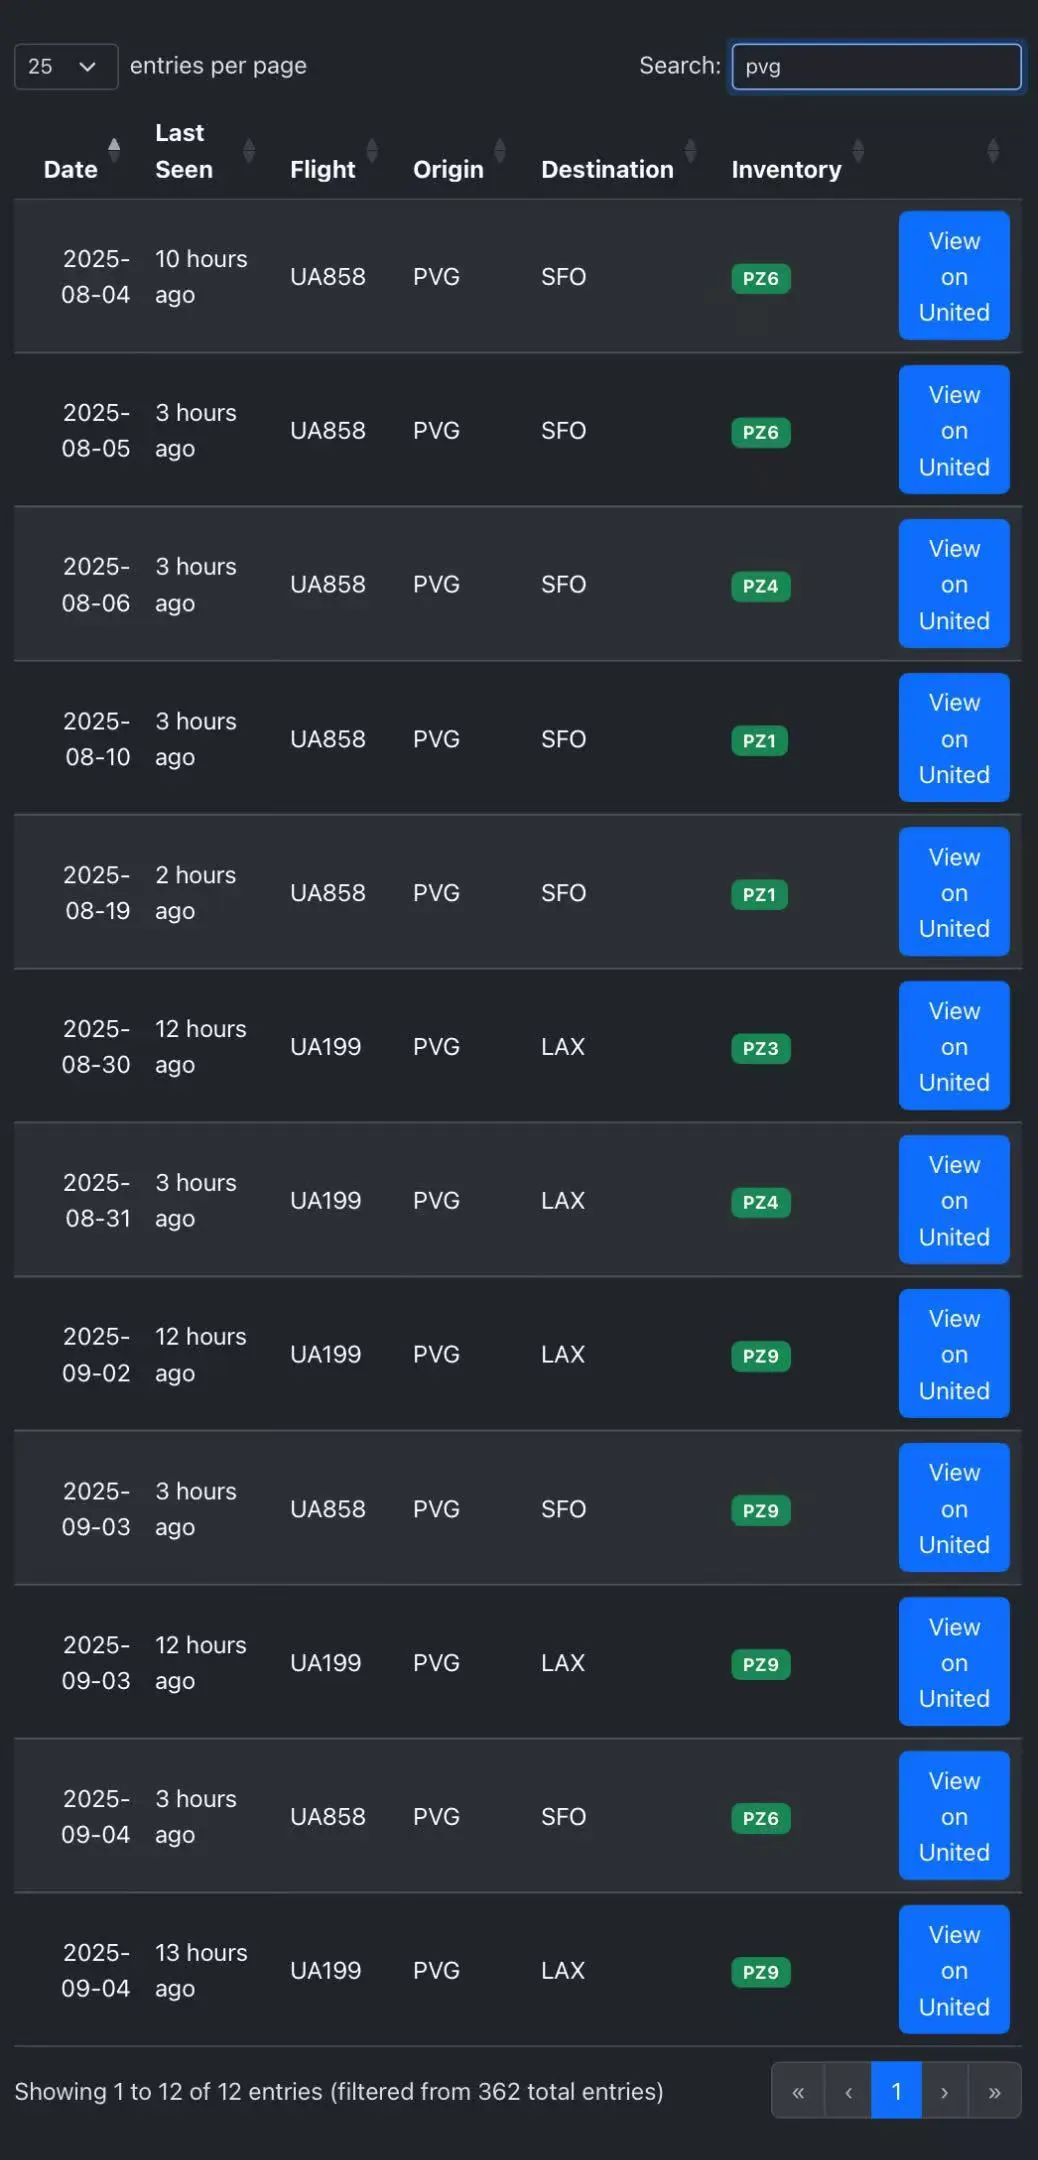Open the entries per page dropdown
Screen dimensions: 1038x2160
point(65,67)
